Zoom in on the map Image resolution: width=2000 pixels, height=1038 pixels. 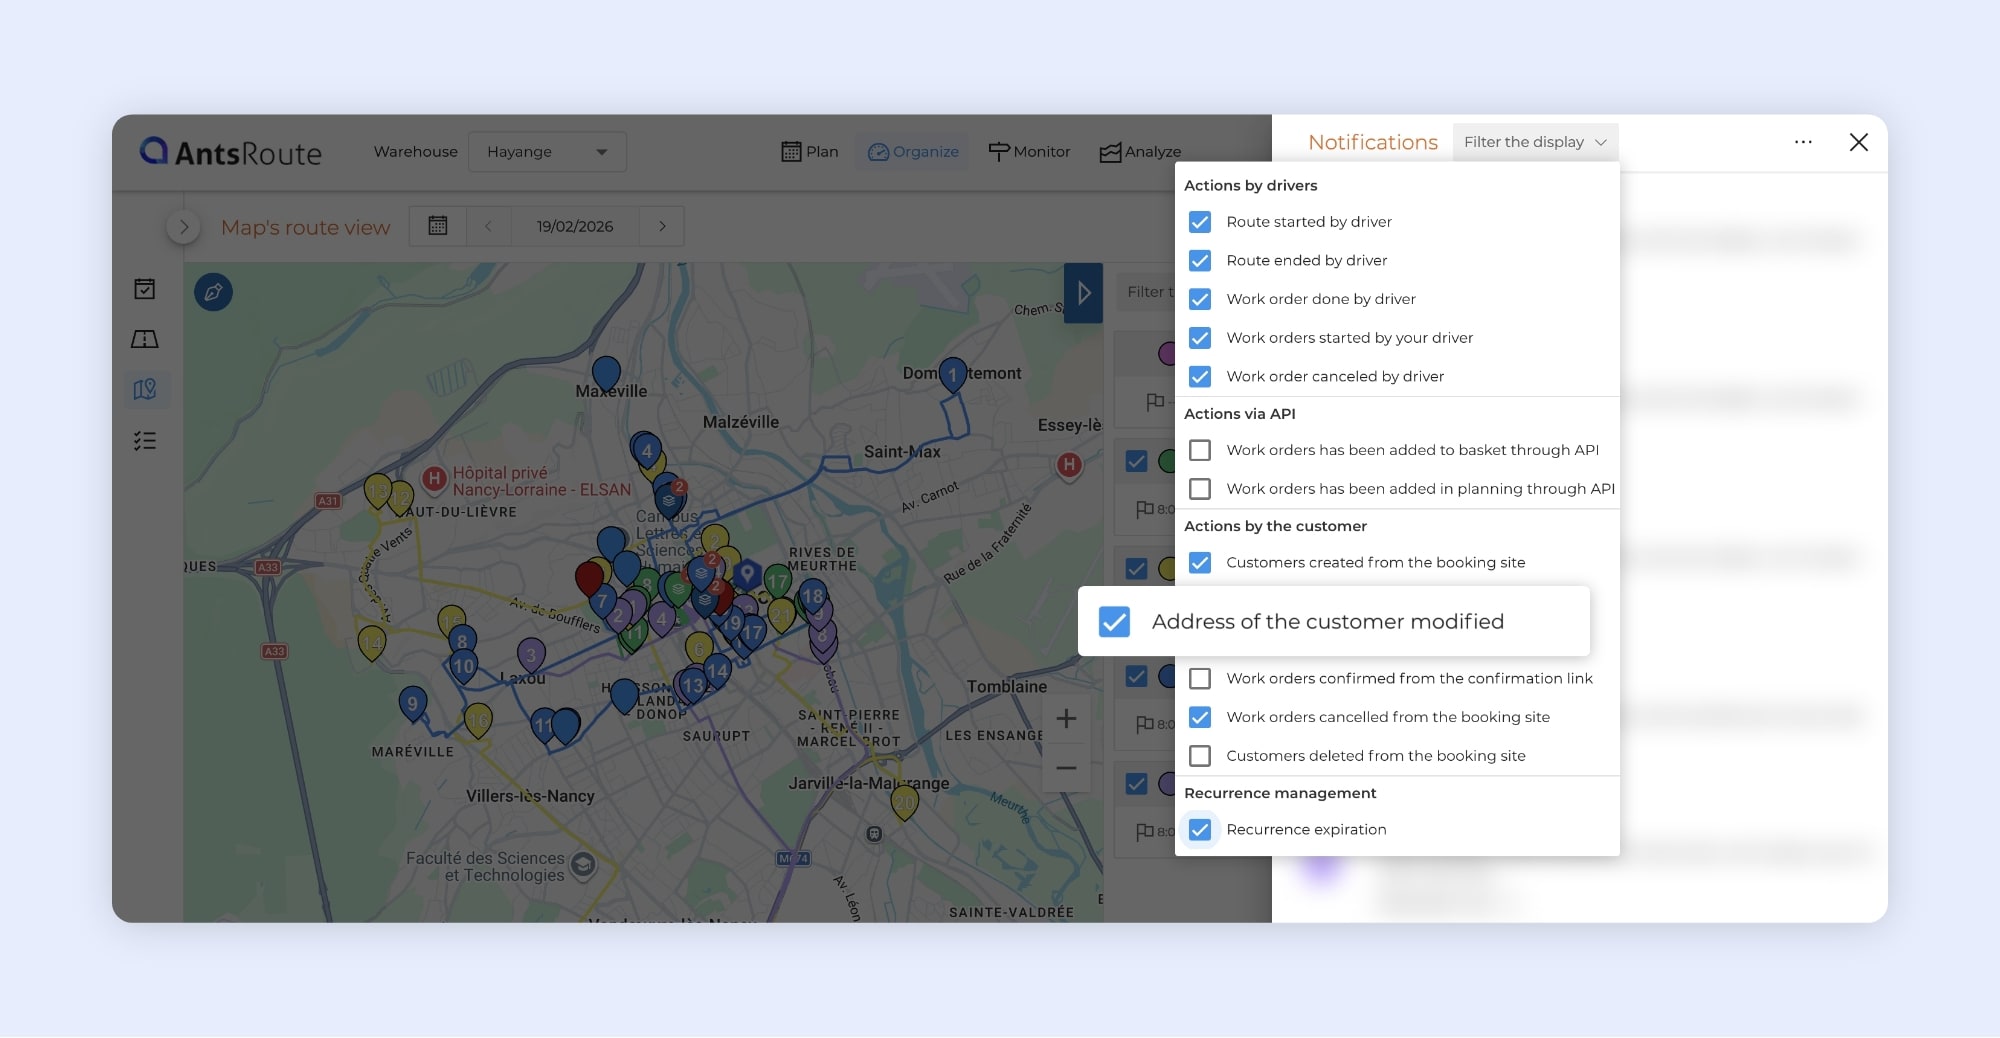click(x=1066, y=719)
